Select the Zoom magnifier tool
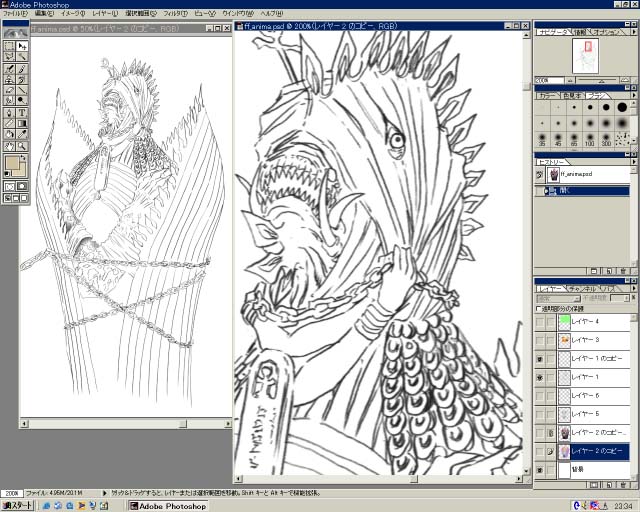 pos(22,145)
